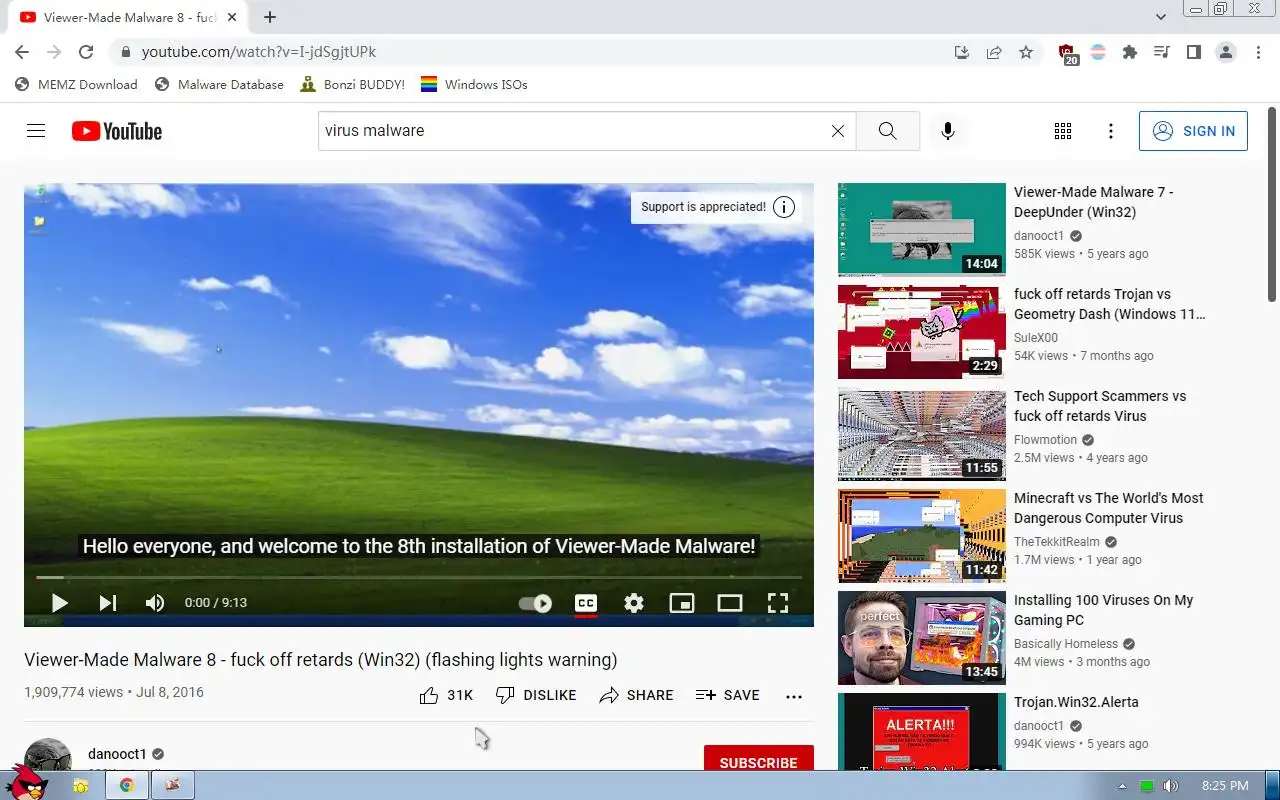Enable miniplayer mode
This screenshot has width=1280, height=800.
pyautogui.click(x=682, y=603)
